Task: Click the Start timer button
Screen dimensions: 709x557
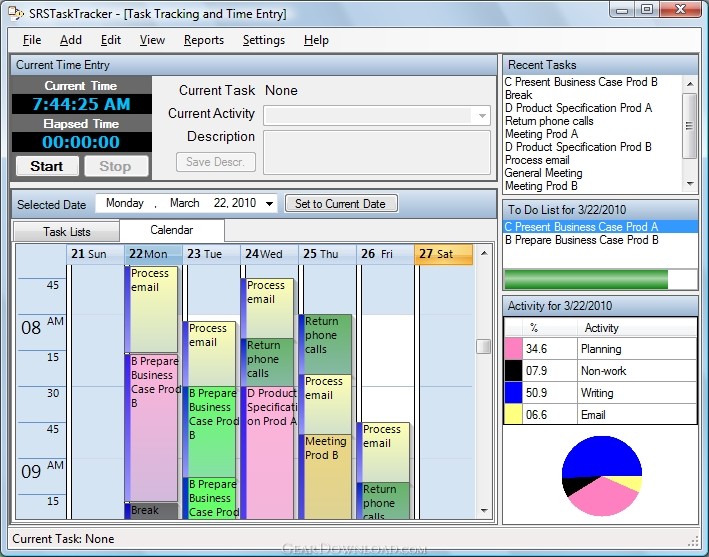Action: point(47,166)
